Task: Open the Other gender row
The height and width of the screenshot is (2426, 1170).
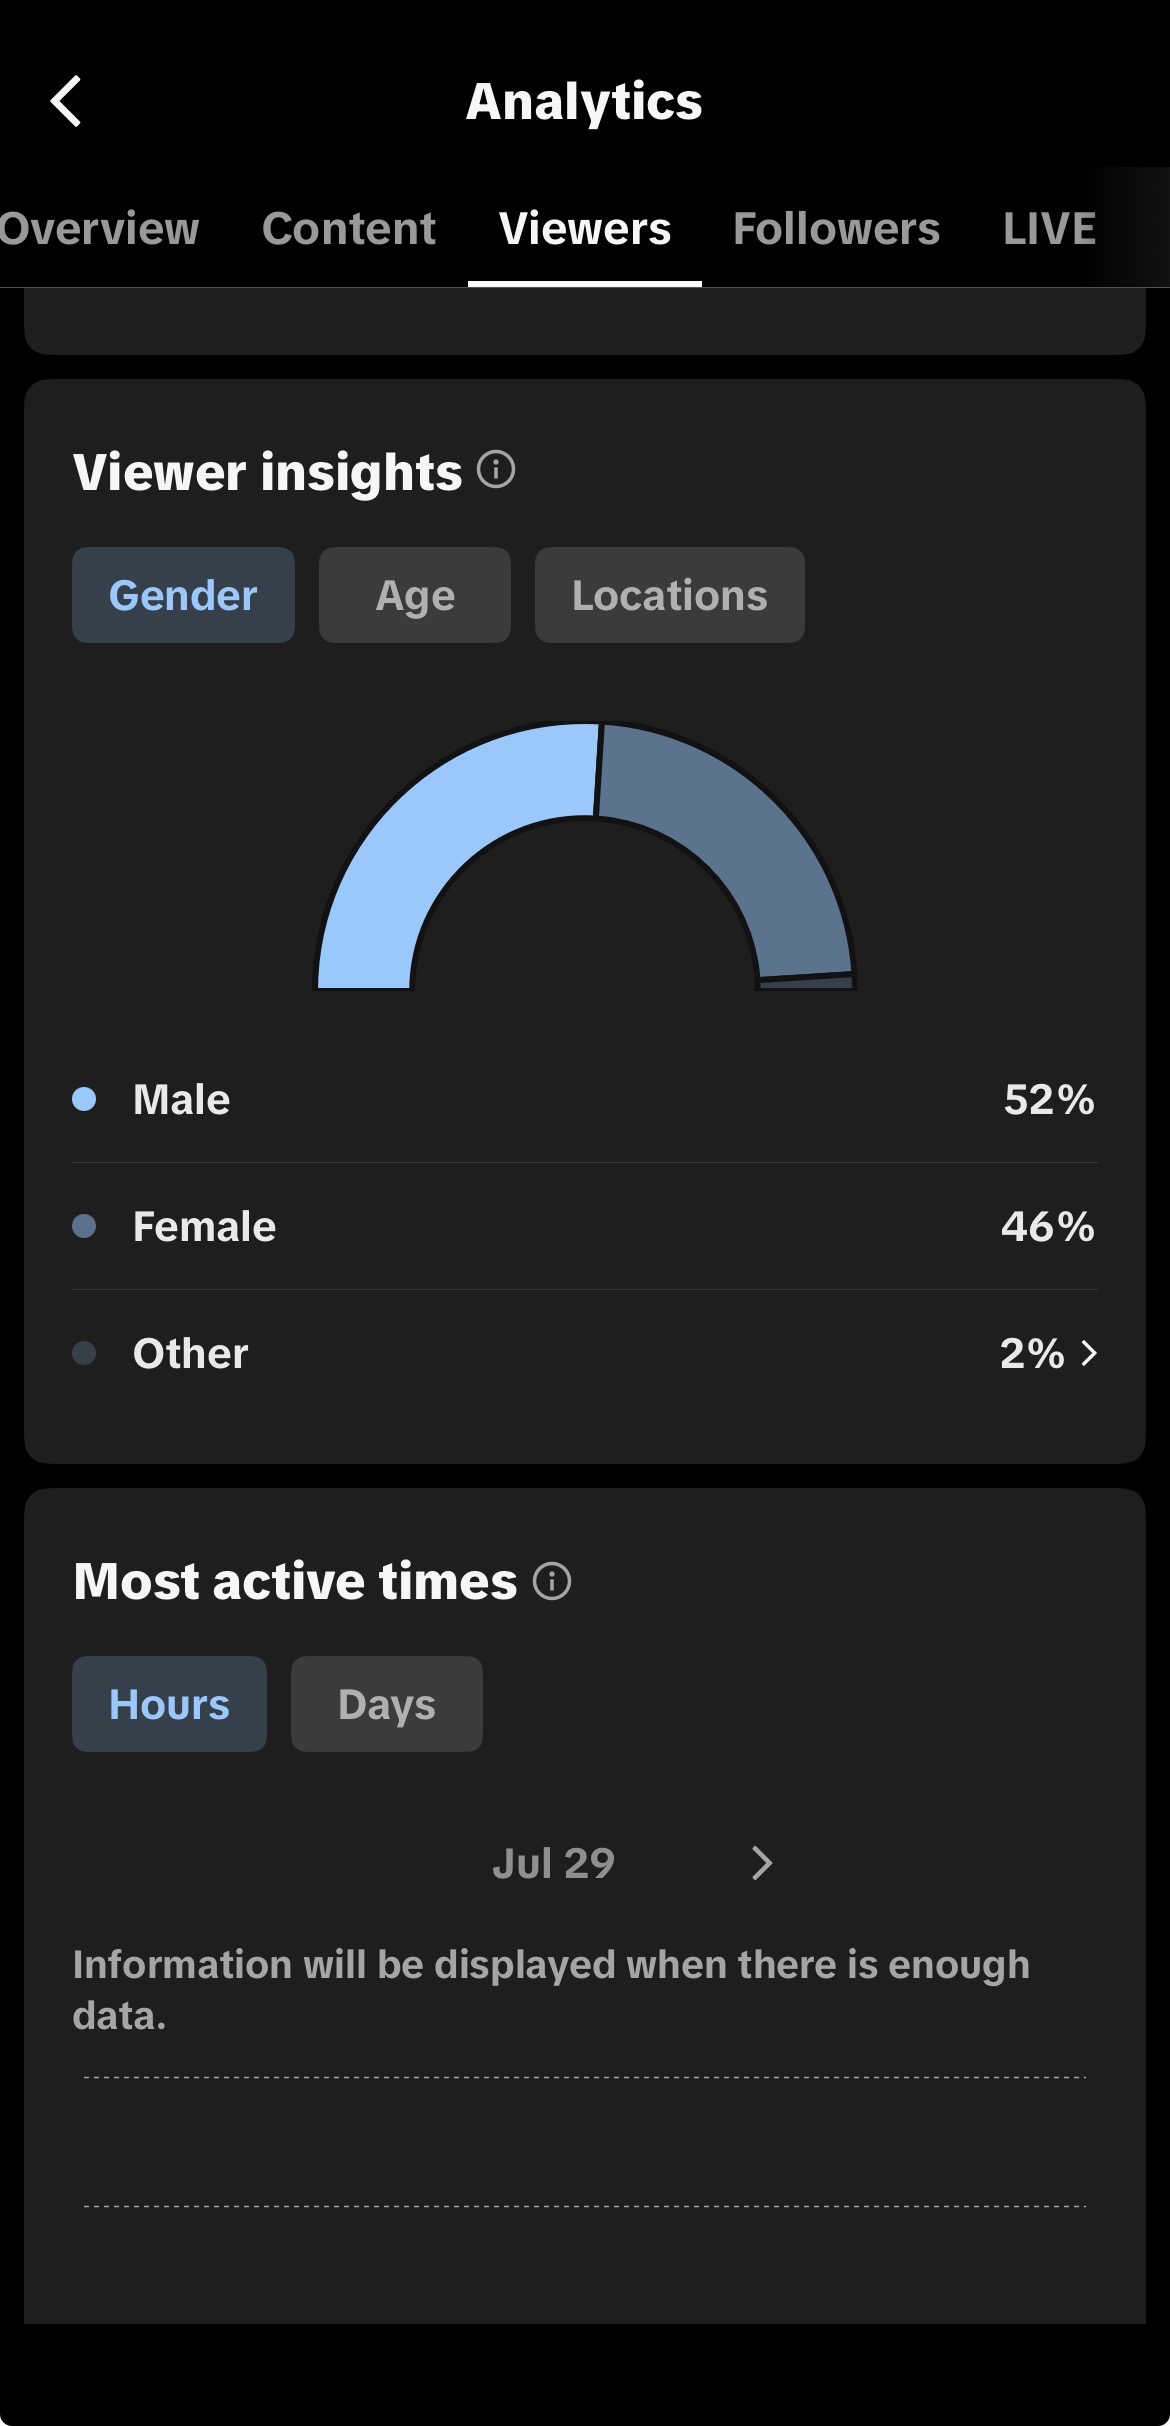Action: [x=585, y=1353]
